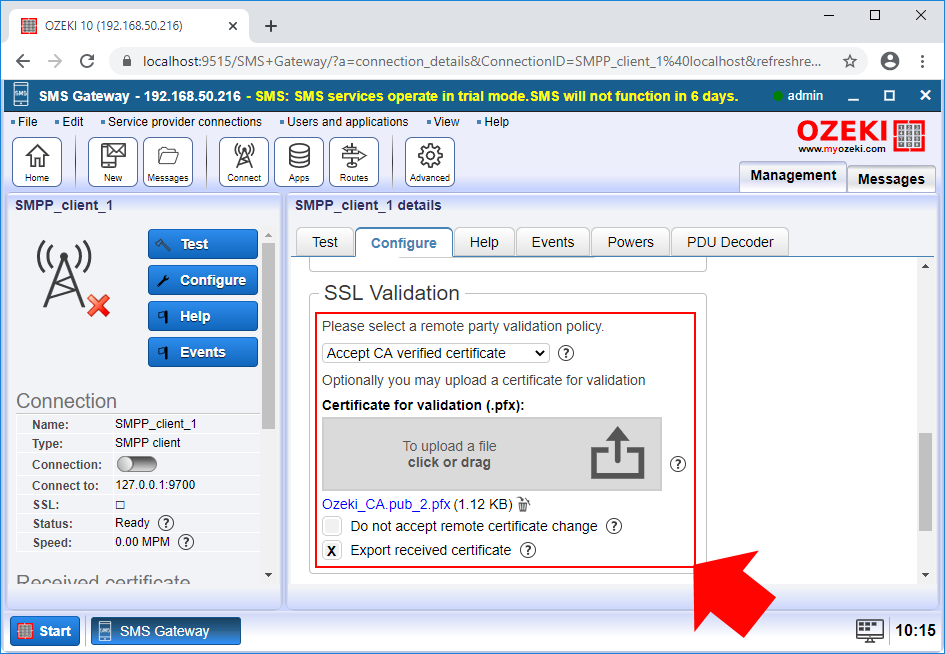945x654 pixels.
Task: Click the help icon next to Speed 0.00 MPM
Action: (x=186, y=542)
